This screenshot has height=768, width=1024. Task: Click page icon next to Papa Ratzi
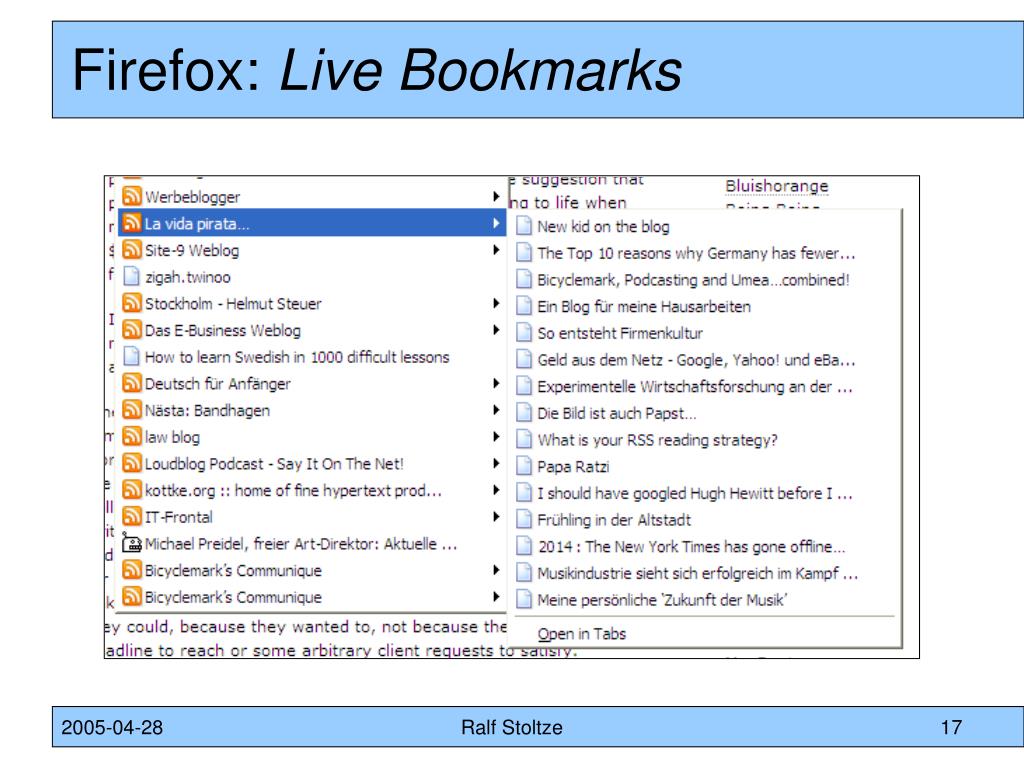coord(524,466)
